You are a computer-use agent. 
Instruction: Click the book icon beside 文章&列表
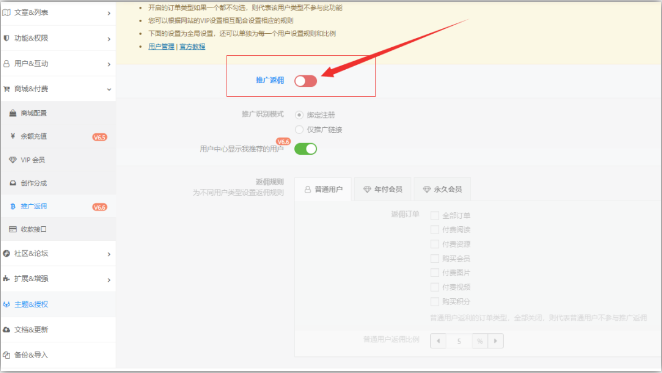6,13
